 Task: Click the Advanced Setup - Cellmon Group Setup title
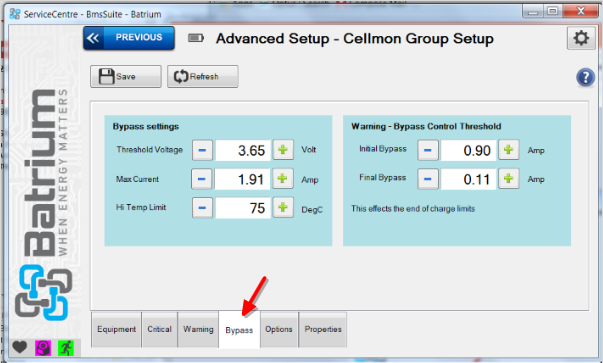click(355, 38)
